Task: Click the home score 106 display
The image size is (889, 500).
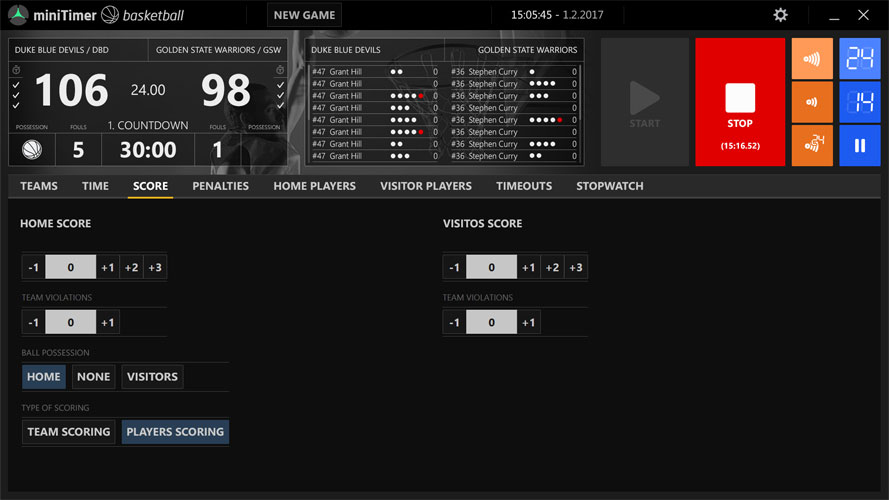Action: (x=71, y=90)
